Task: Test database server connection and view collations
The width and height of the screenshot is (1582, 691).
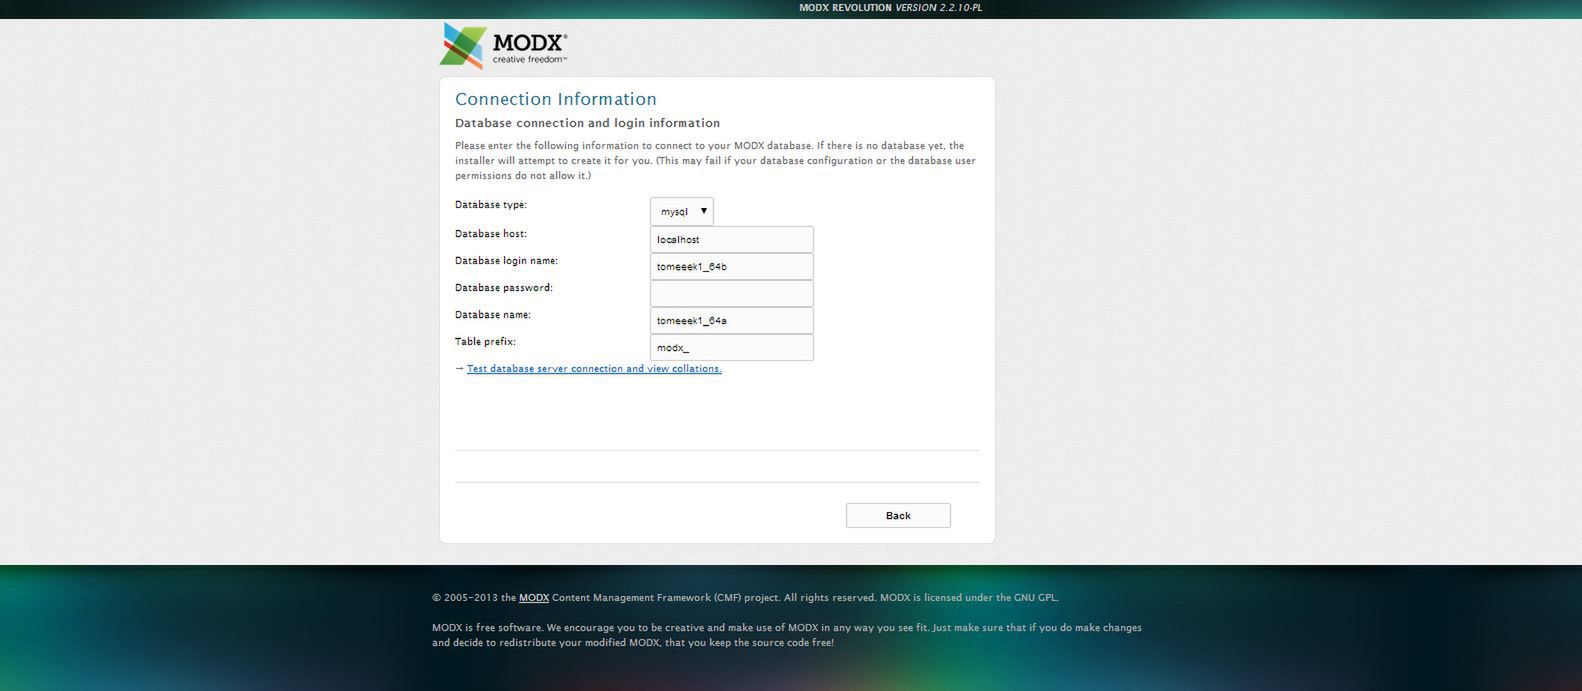Action: pyautogui.click(x=594, y=369)
